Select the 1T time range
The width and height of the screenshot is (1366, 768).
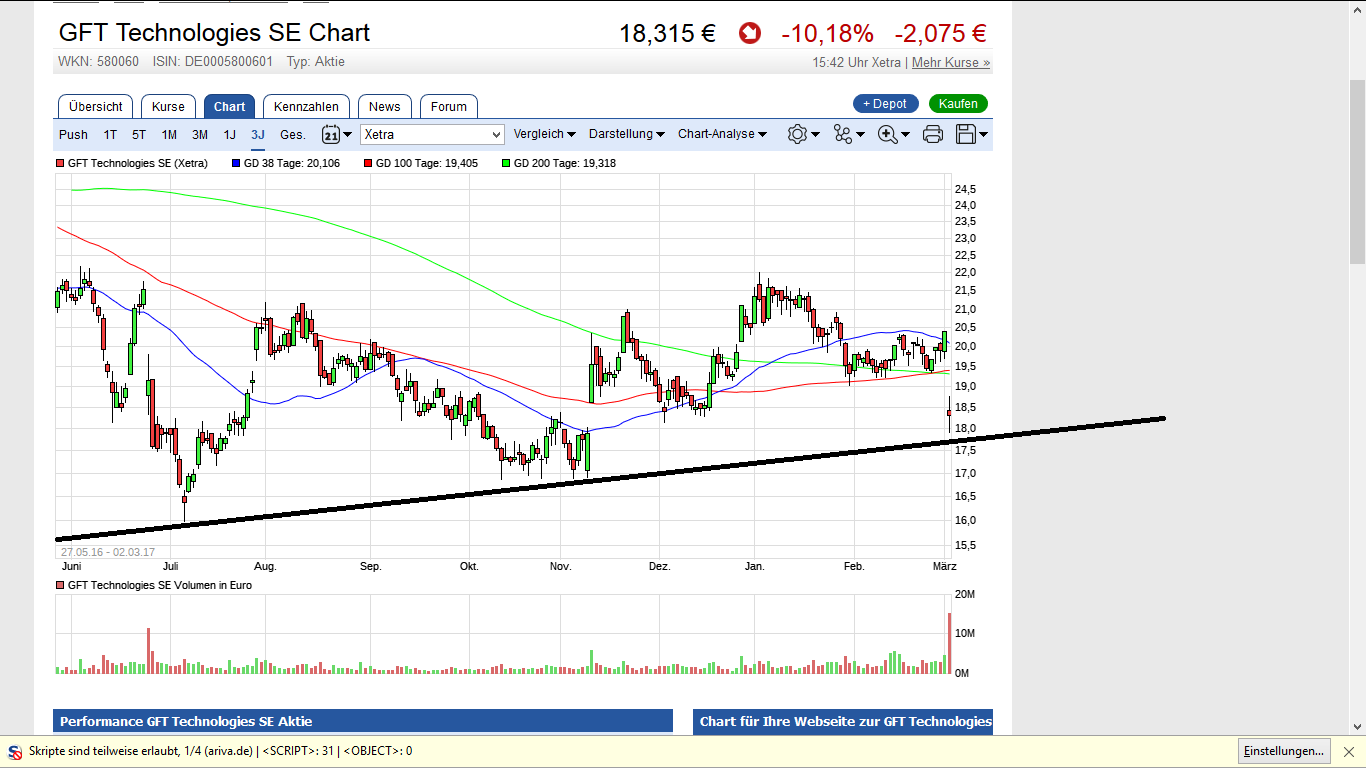point(110,135)
